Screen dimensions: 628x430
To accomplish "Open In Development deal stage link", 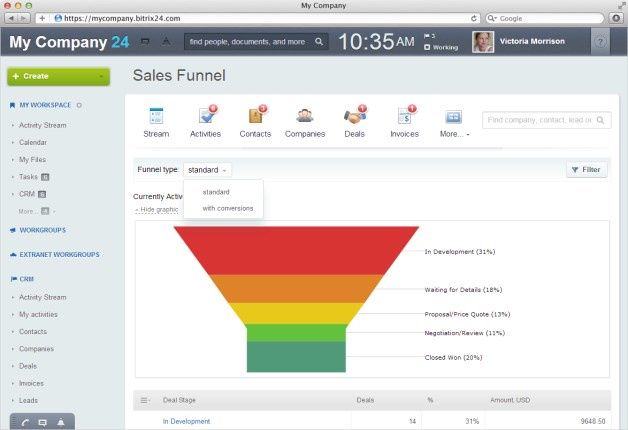I will coord(186,421).
